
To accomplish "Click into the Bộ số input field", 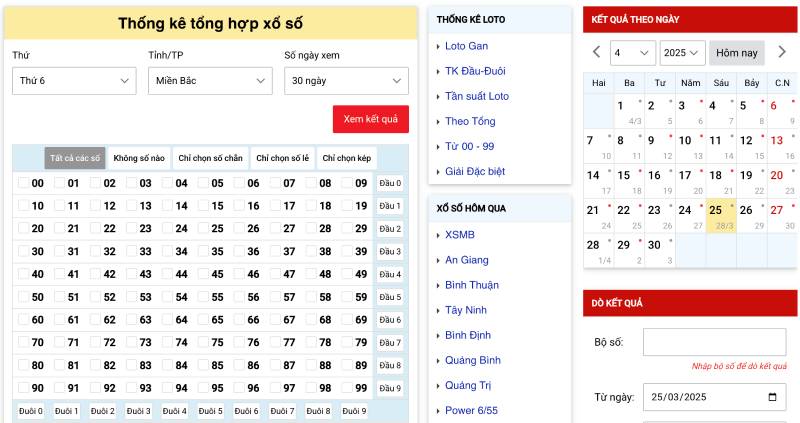I will [x=714, y=342].
